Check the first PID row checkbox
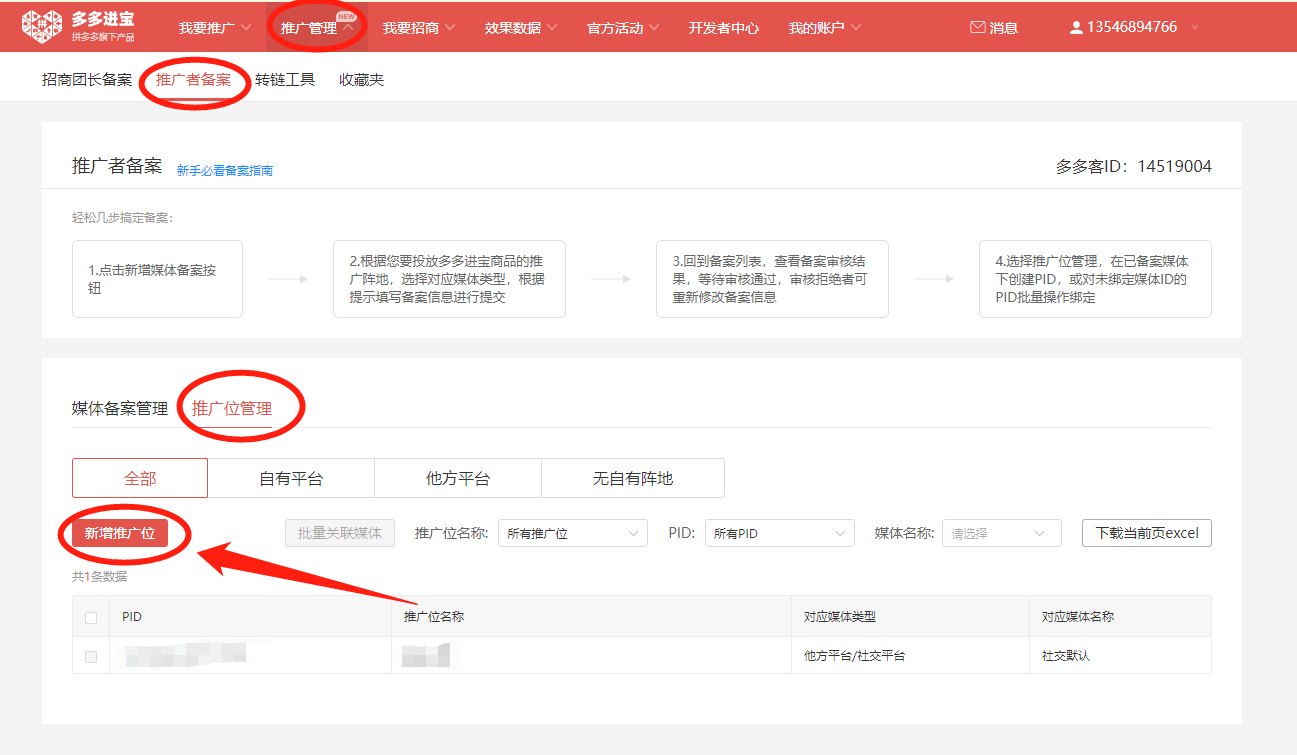Screen dimensions: 1297x755 91,657
